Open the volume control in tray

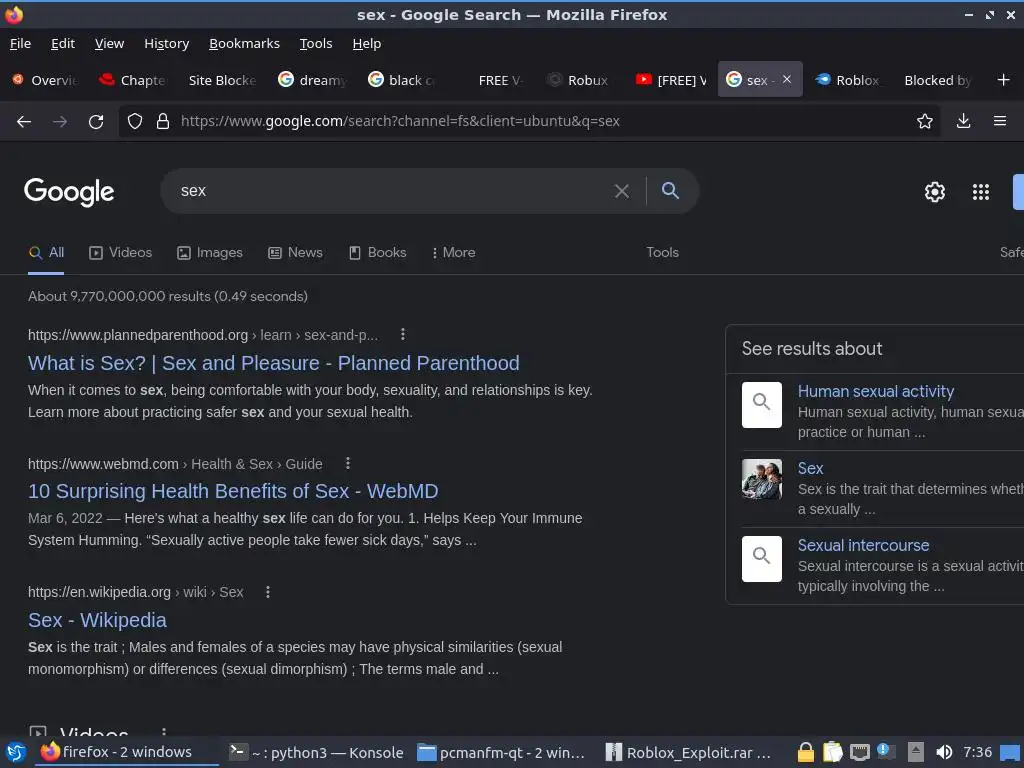pos(944,752)
